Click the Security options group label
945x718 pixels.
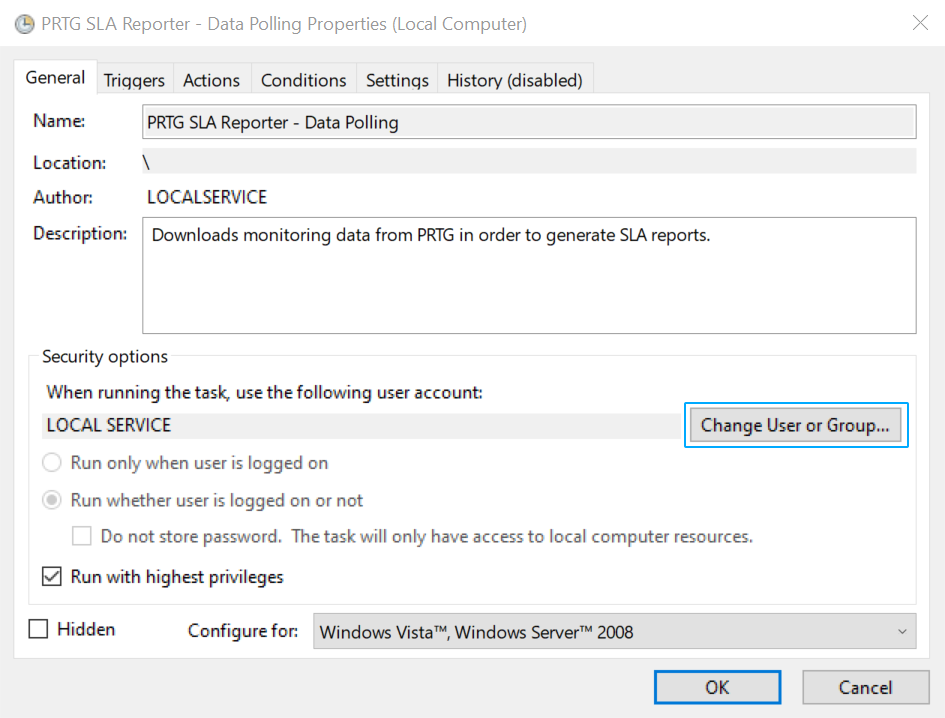pos(105,356)
